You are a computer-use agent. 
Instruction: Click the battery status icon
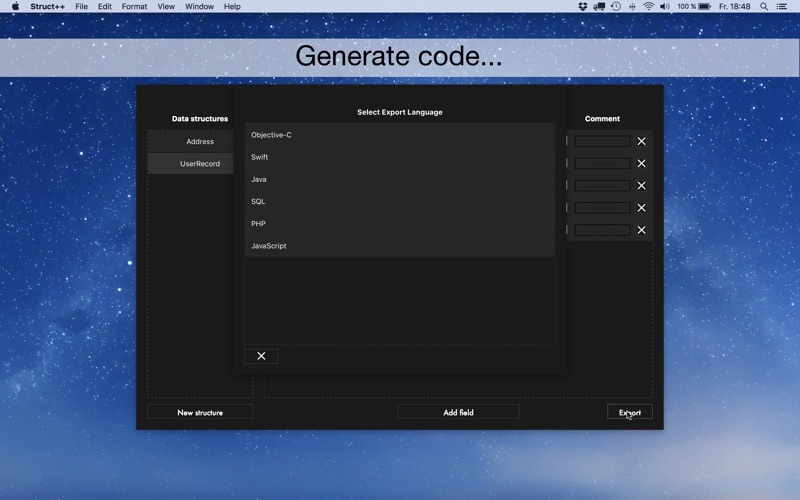tap(705, 7)
